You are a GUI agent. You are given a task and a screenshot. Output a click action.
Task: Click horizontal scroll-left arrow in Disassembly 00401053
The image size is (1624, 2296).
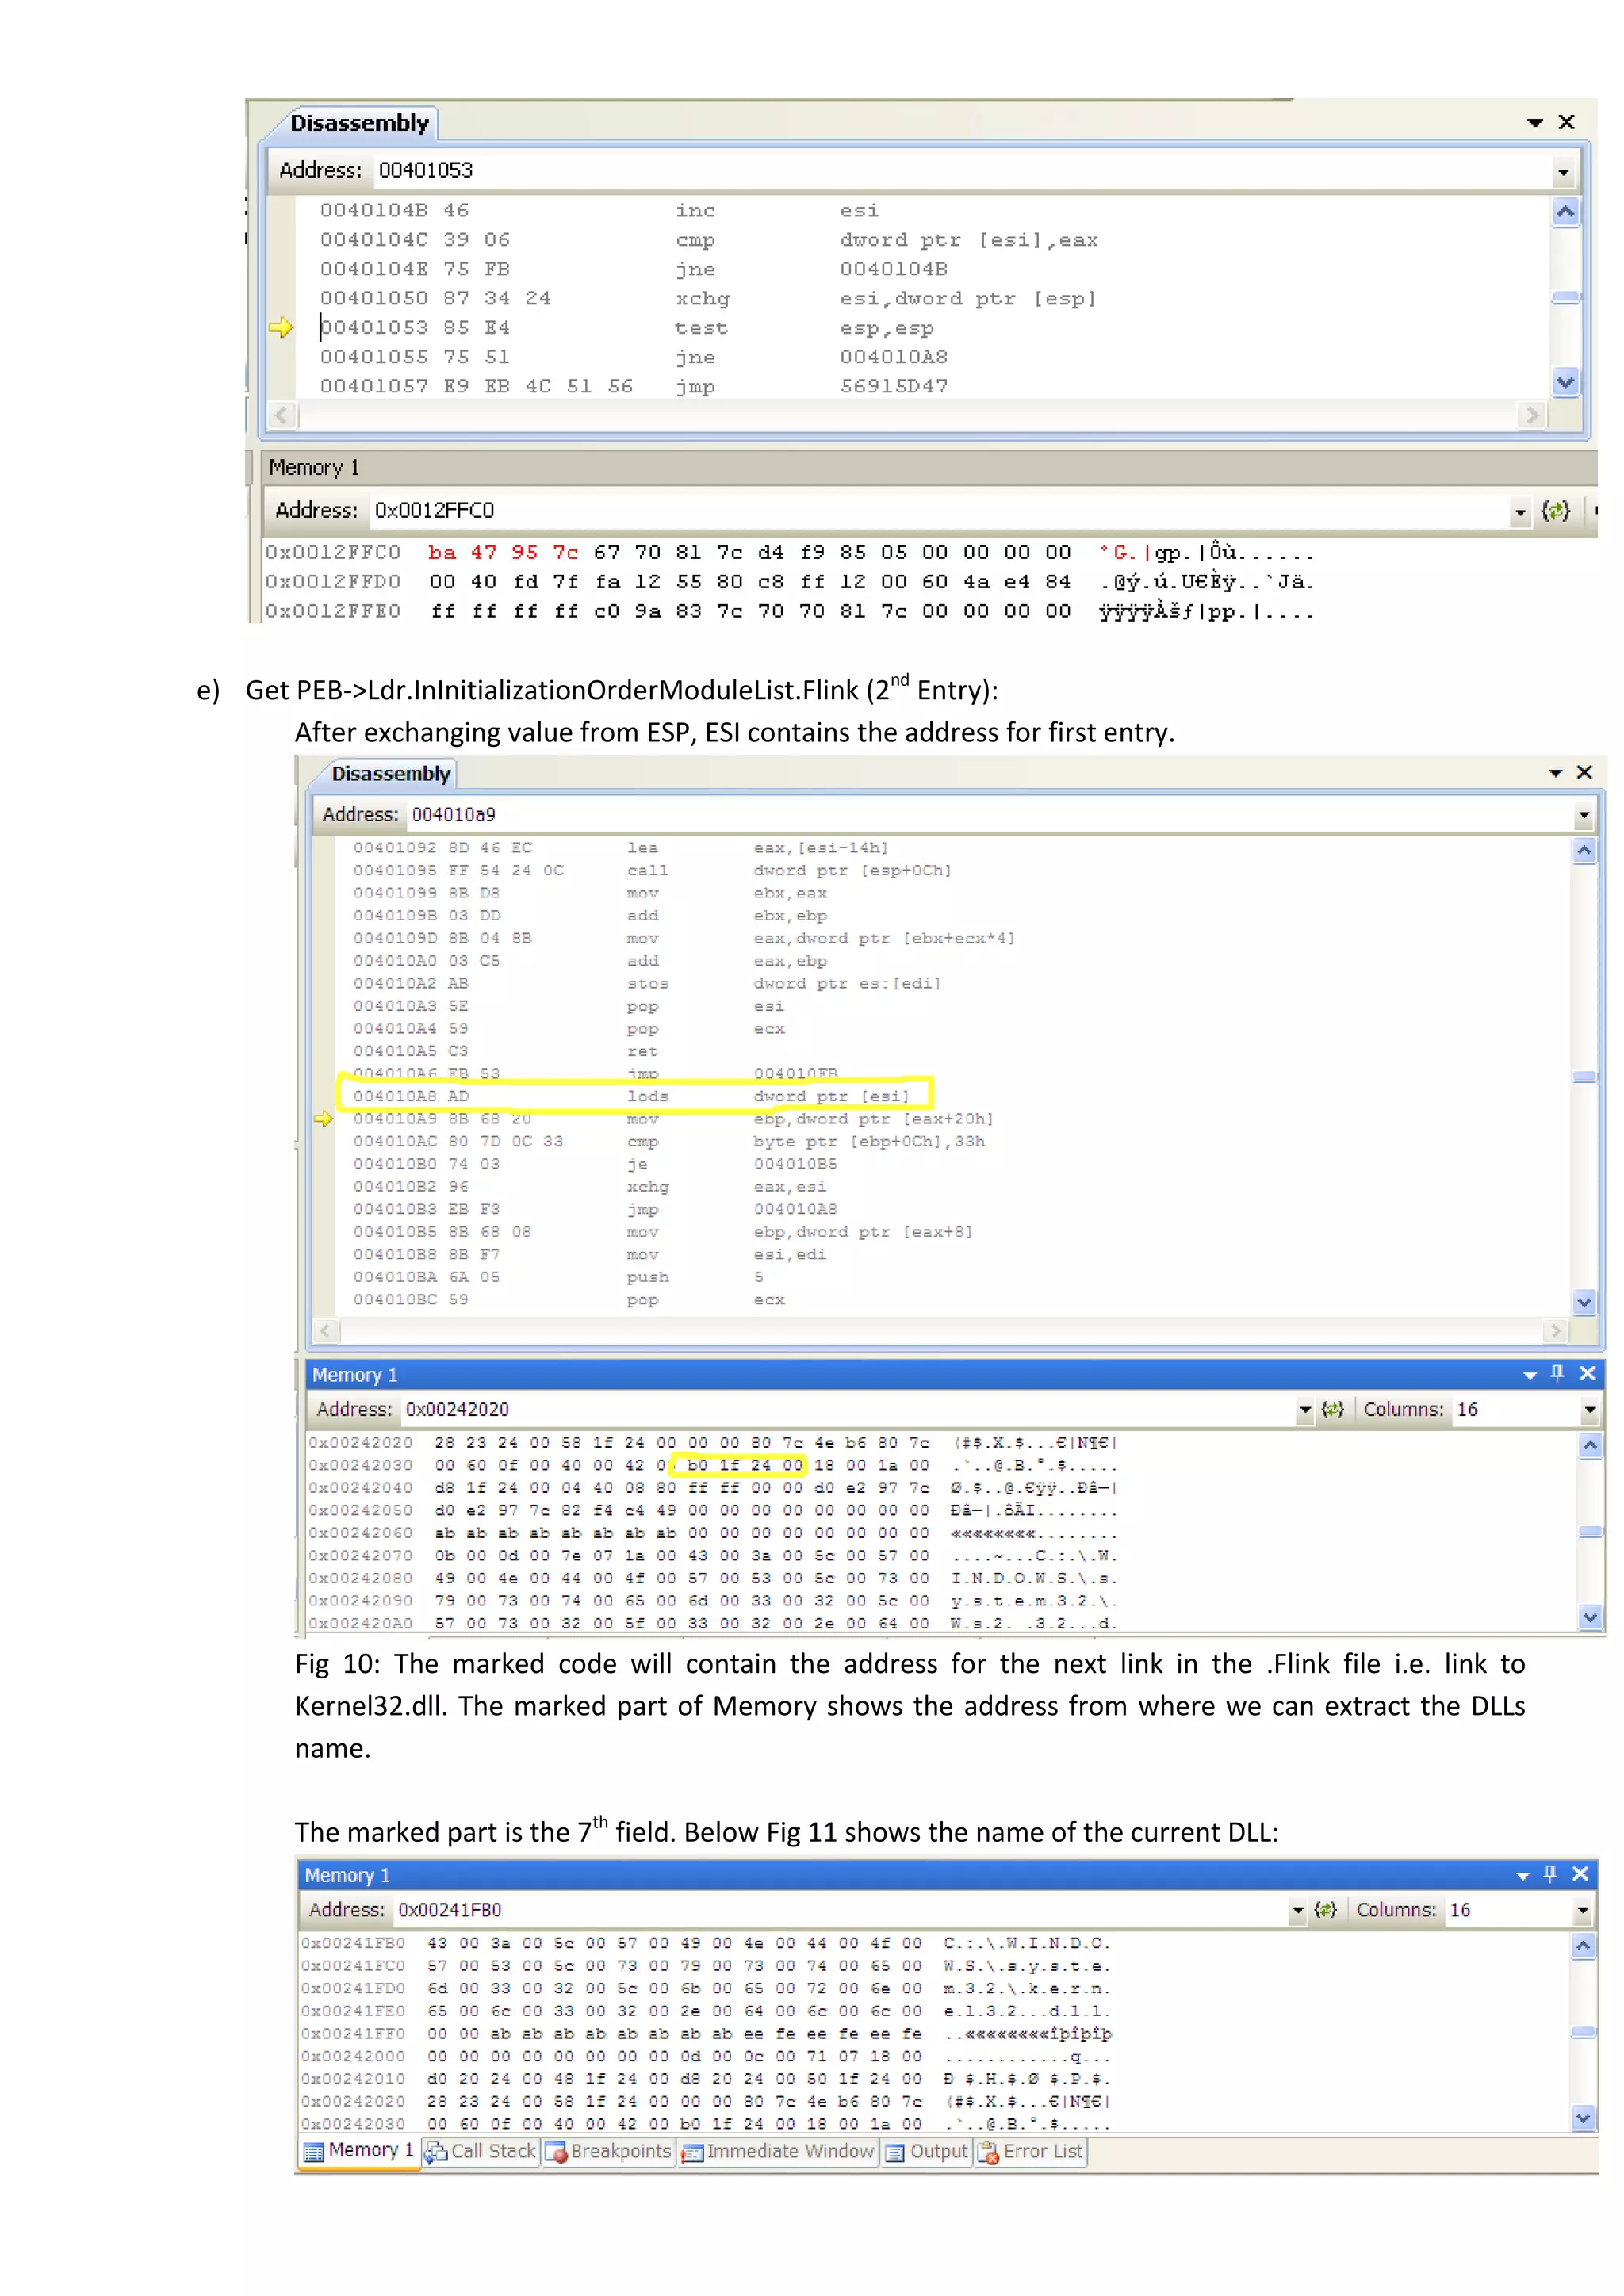coord(283,415)
